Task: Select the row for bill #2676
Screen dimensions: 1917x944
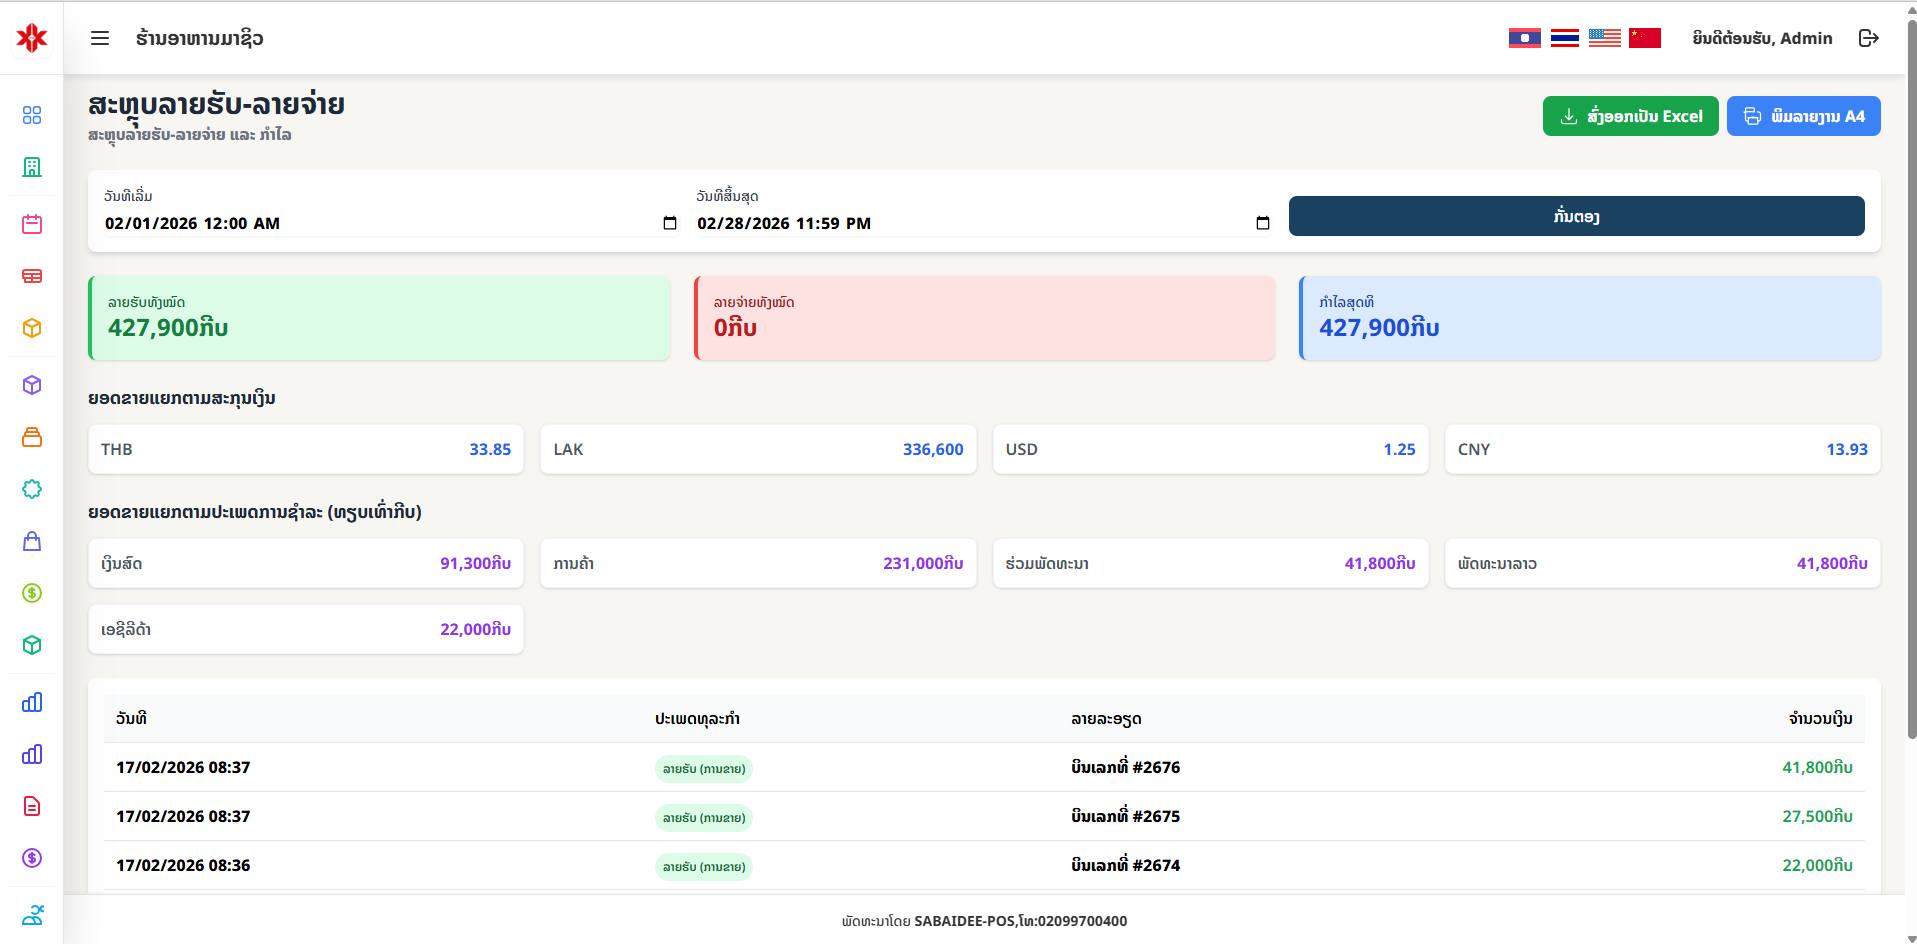Action: [x=984, y=767]
